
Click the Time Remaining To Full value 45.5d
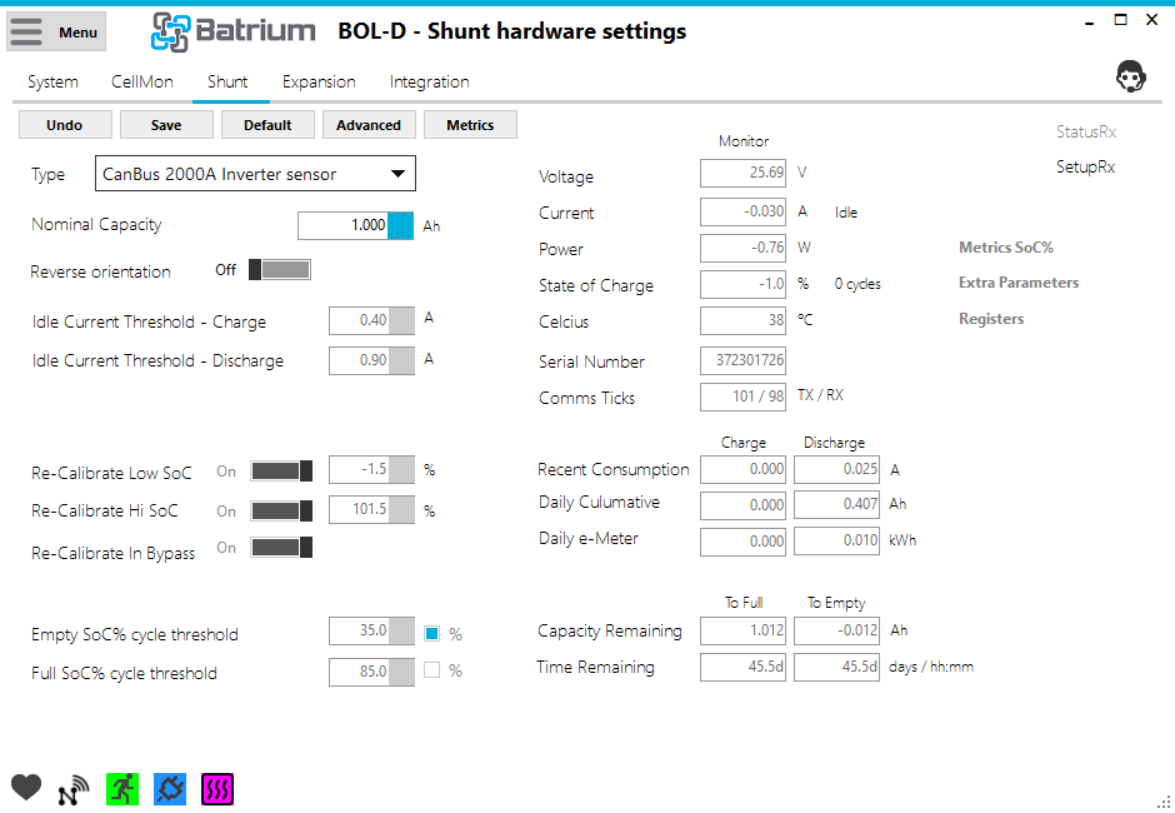[743, 667]
